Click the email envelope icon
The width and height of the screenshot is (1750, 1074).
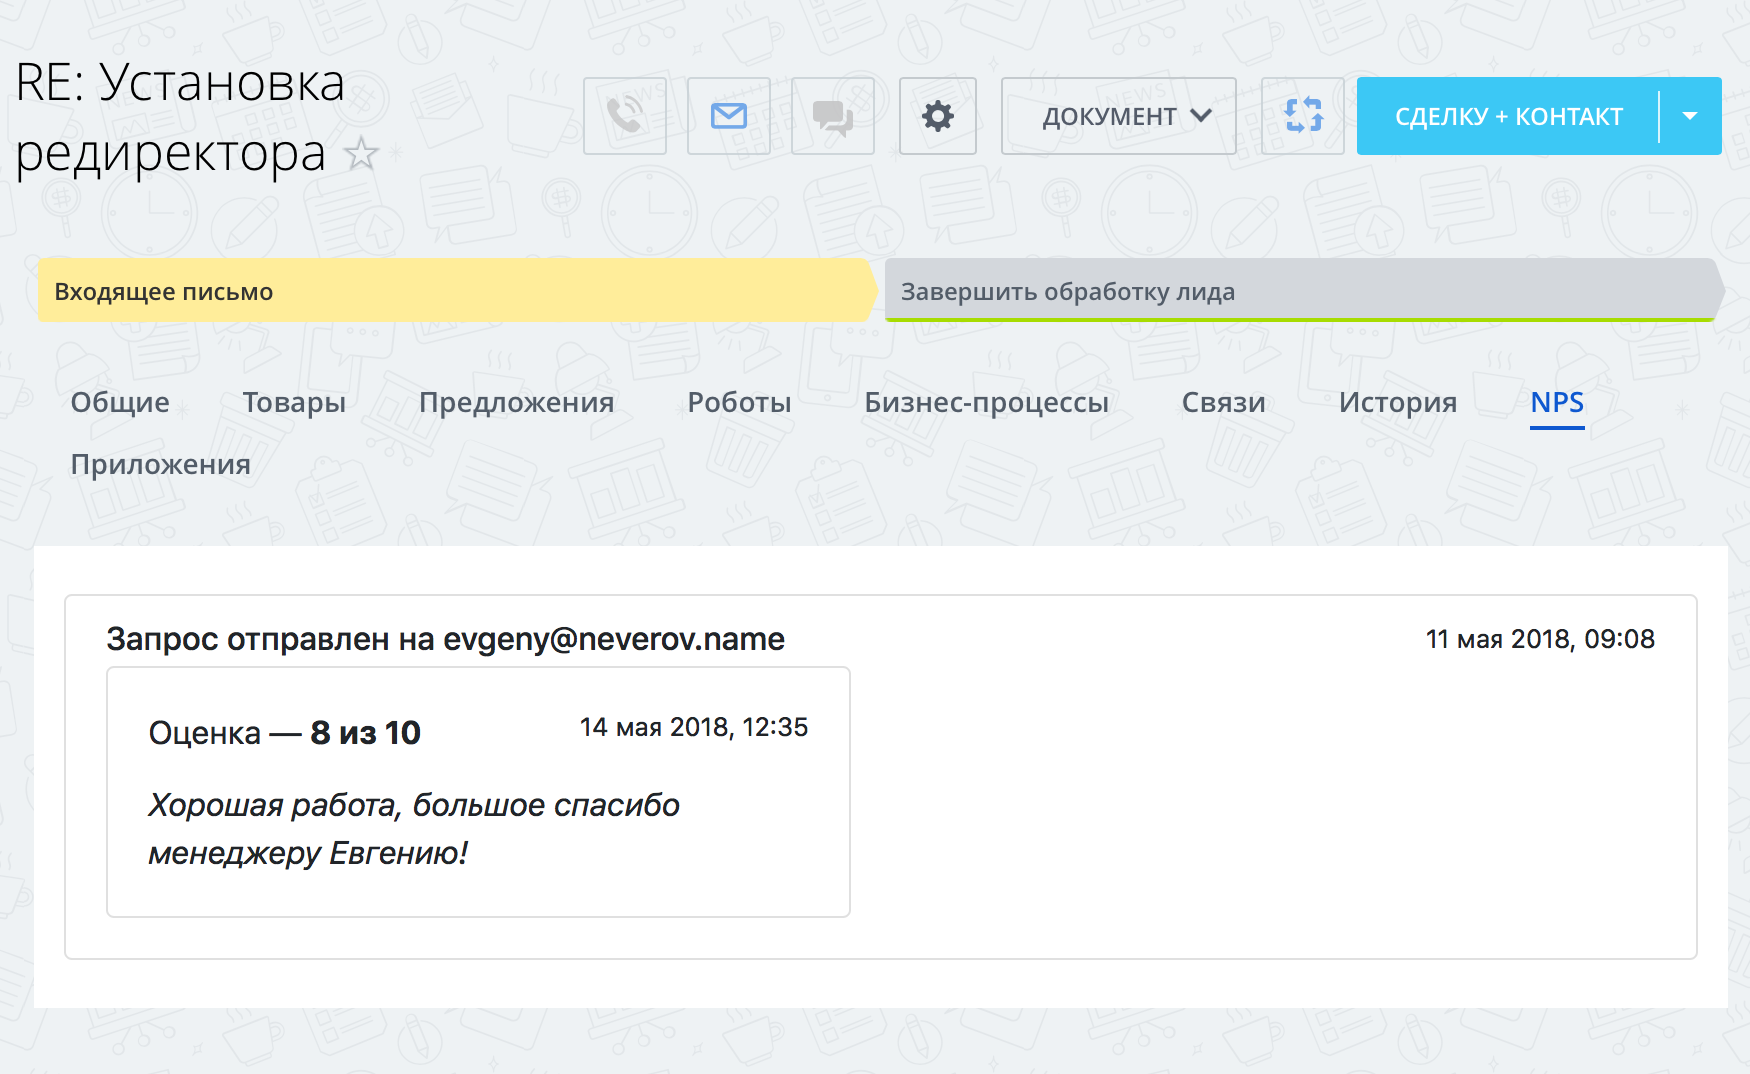(729, 116)
